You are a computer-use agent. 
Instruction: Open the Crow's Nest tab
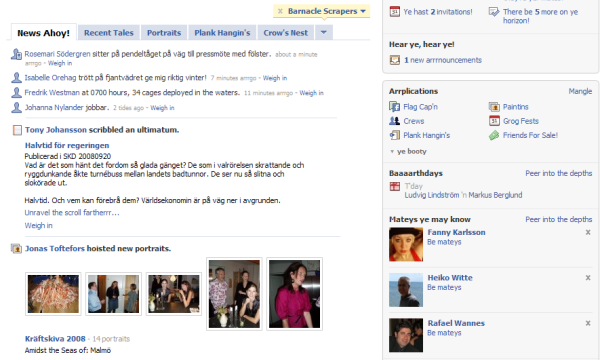click(285, 33)
